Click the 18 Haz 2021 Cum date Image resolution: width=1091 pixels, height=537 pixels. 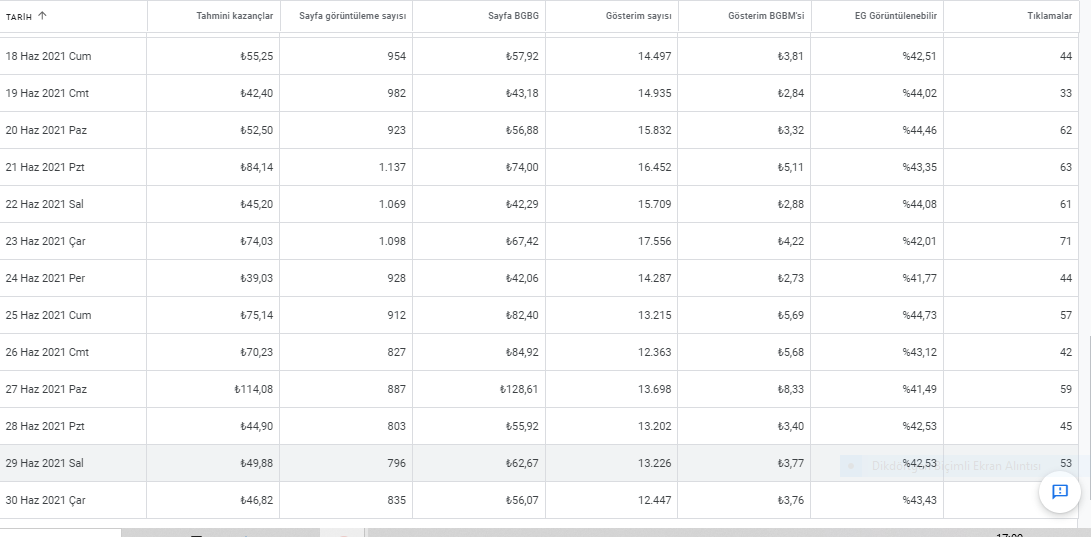click(x=48, y=56)
